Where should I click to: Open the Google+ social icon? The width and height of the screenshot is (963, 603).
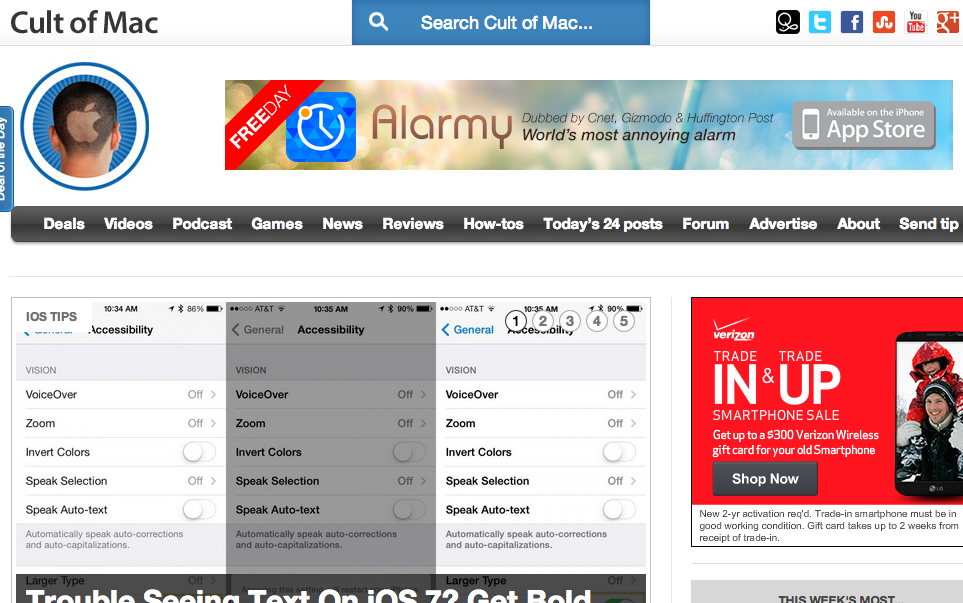click(948, 22)
